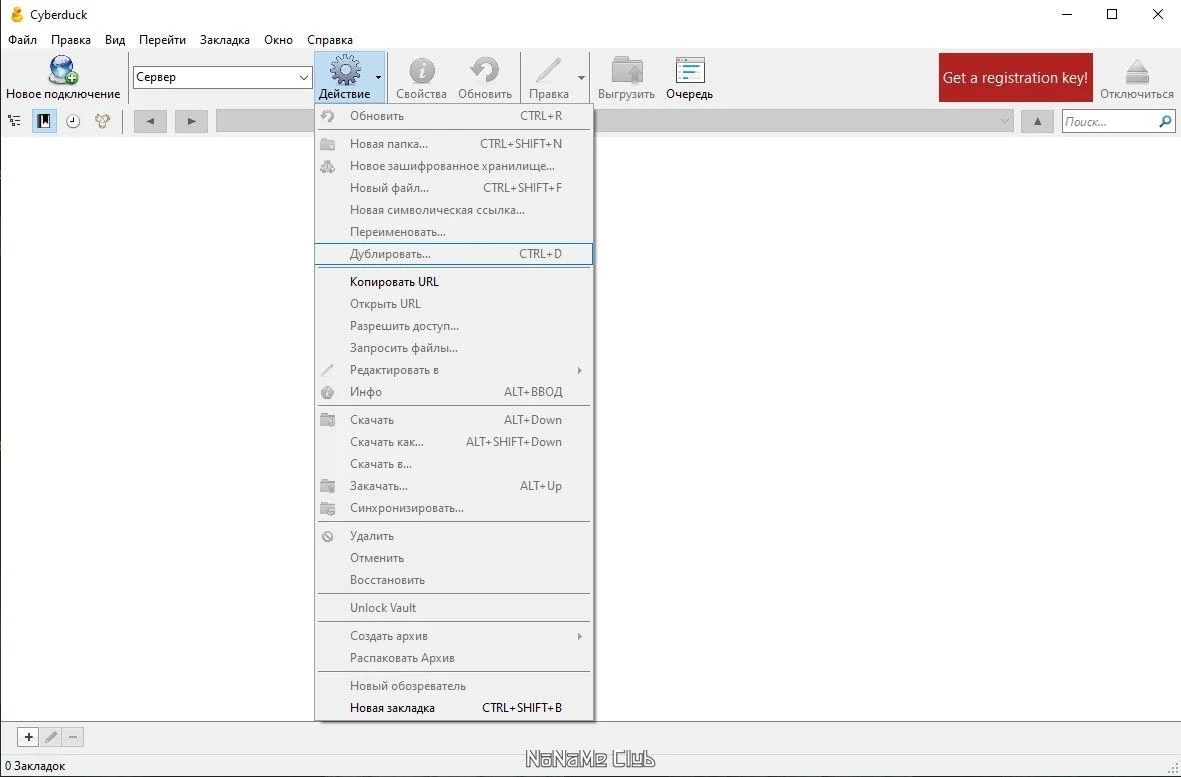
Task: Select Открыть URL entry
Action: (x=453, y=303)
